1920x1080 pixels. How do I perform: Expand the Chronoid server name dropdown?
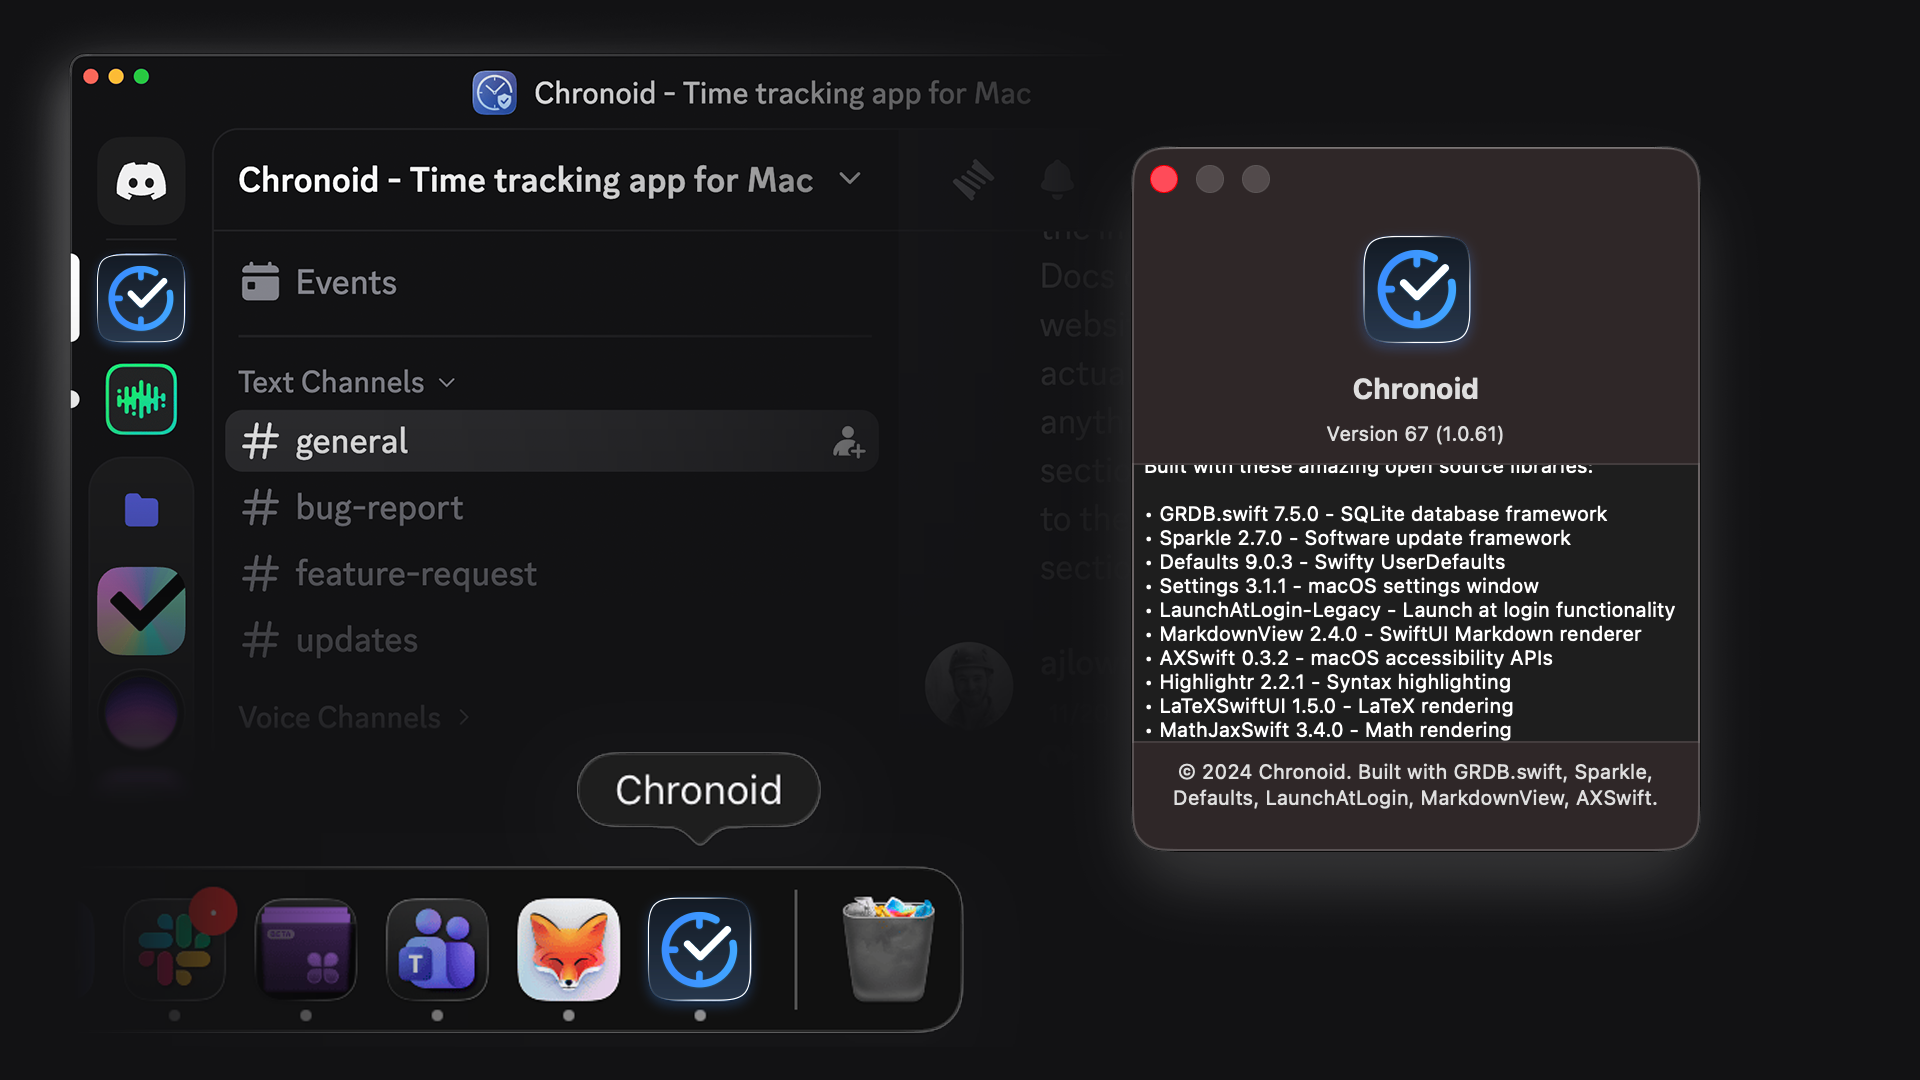[850, 179]
